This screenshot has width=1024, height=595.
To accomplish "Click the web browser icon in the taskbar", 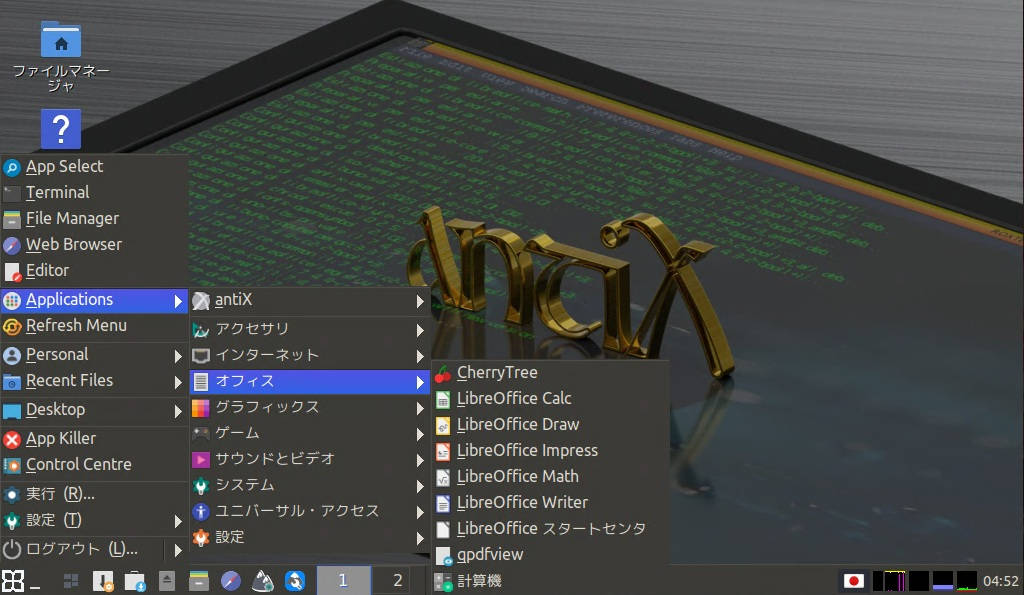I will pos(231,581).
